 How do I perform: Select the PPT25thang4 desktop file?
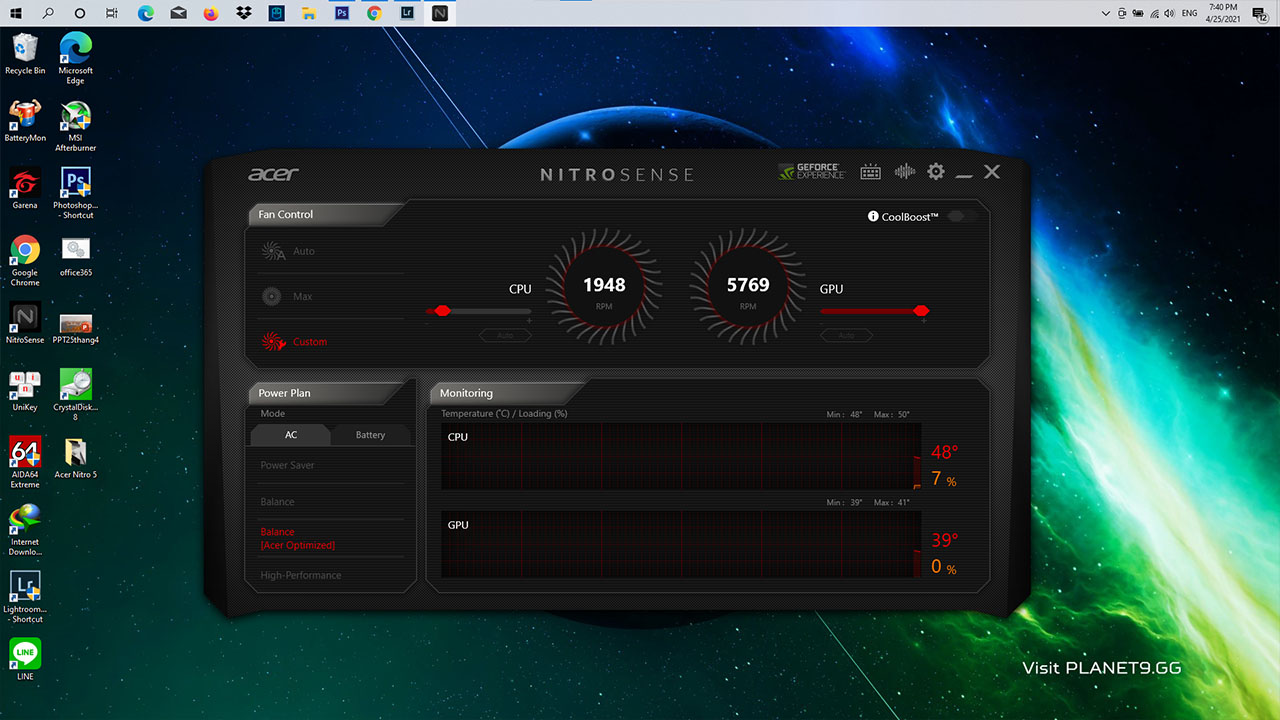click(x=76, y=327)
